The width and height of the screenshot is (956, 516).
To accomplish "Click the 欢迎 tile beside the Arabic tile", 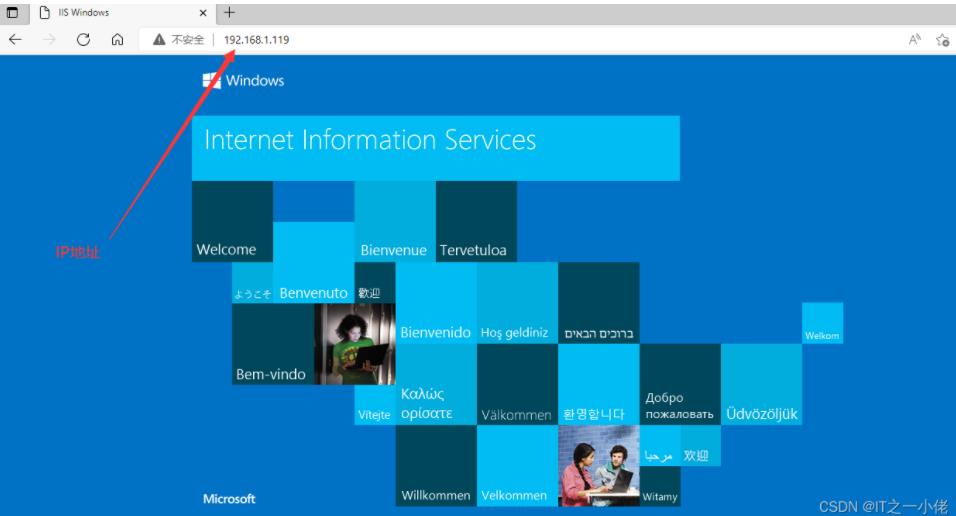I will click(701, 446).
